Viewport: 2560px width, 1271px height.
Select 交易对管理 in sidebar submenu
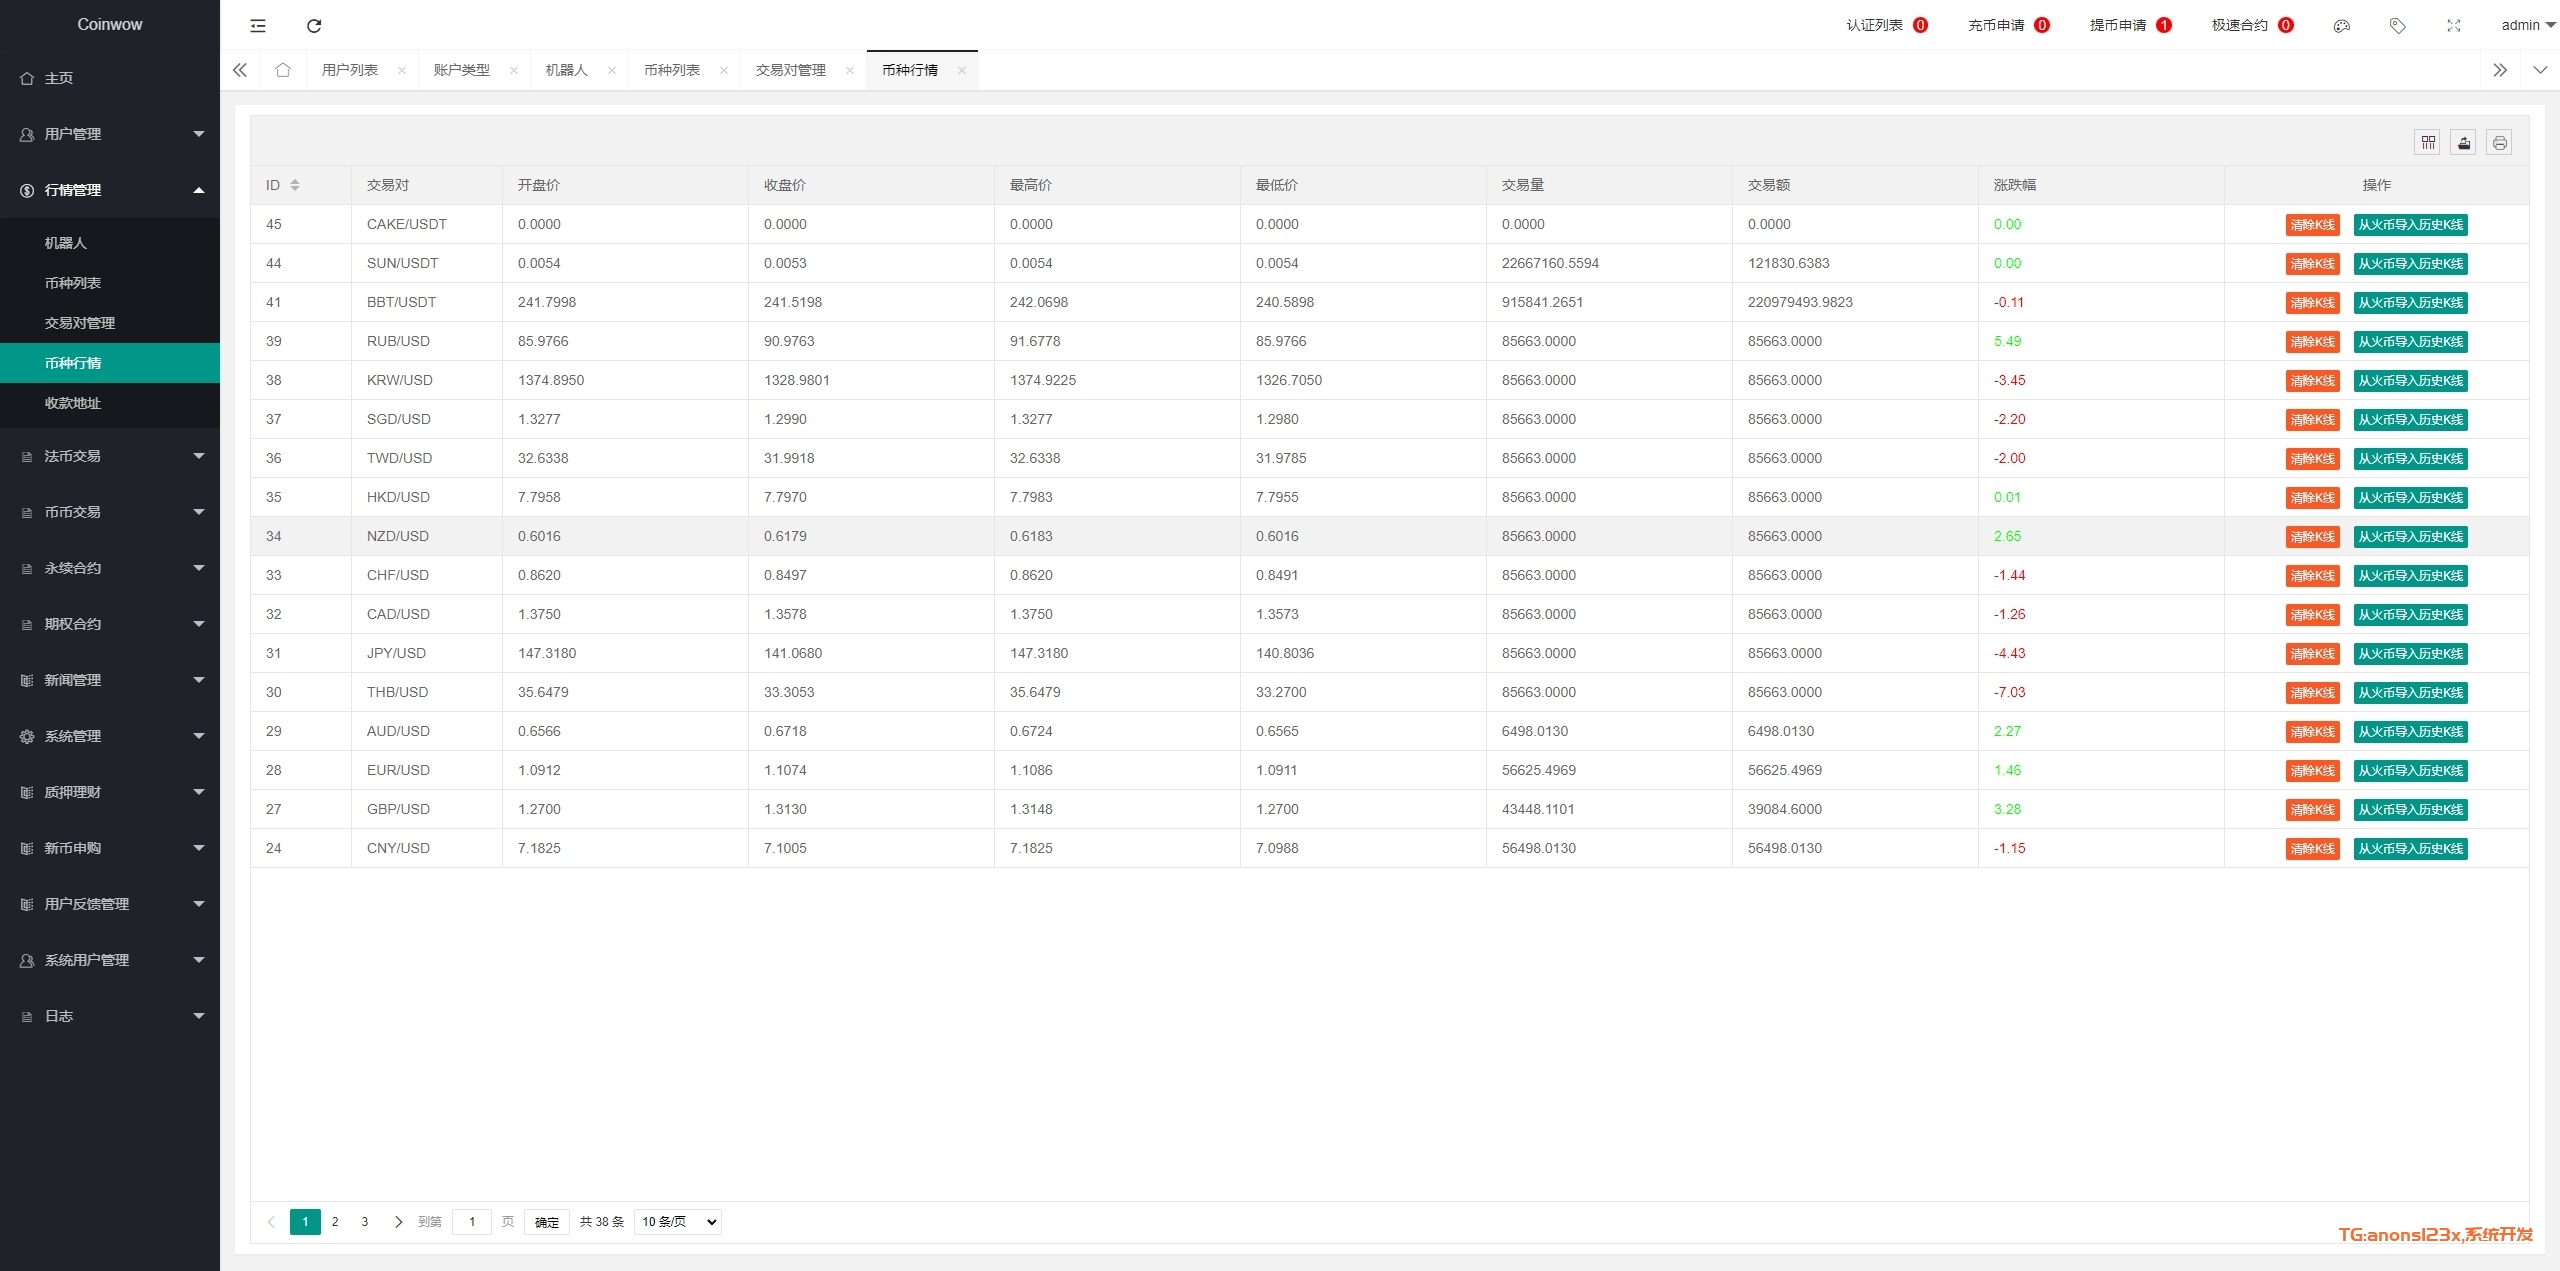(110, 323)
